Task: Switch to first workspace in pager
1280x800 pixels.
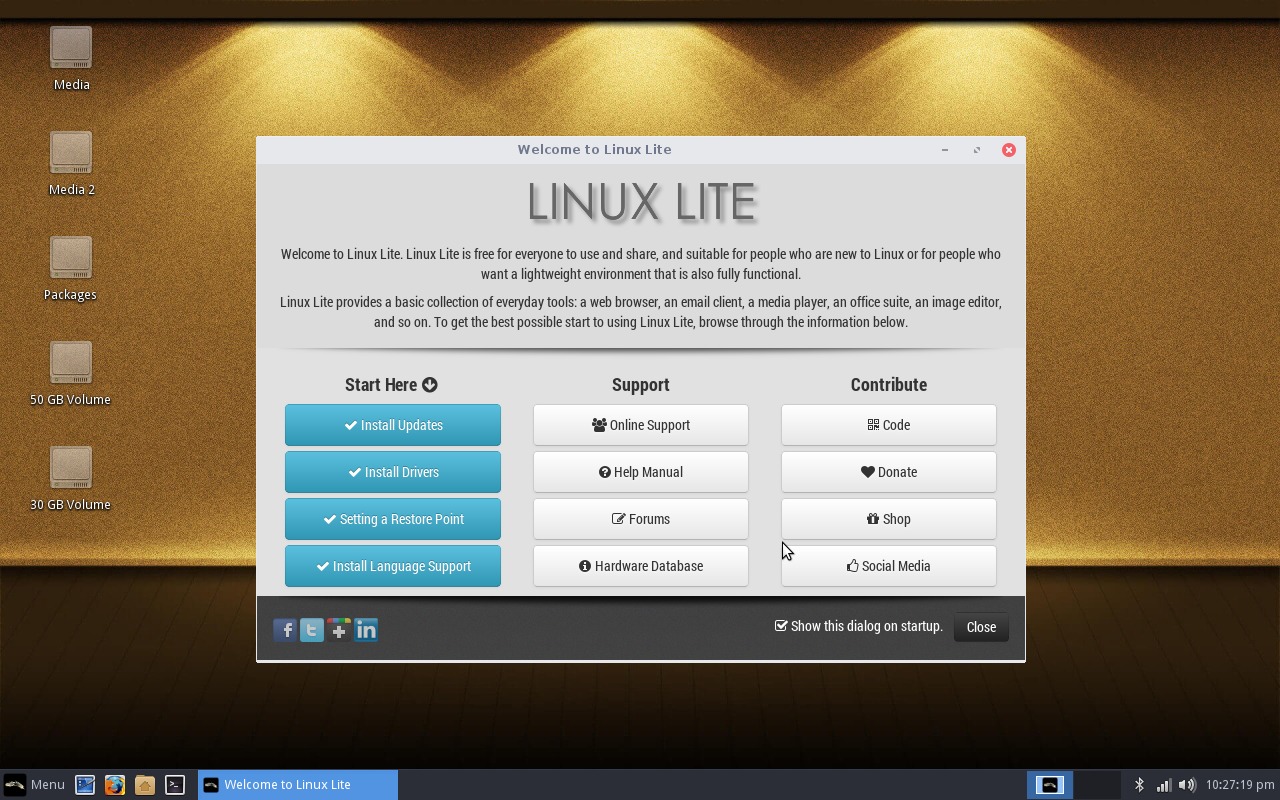Action: click(x=1050, y=785)
